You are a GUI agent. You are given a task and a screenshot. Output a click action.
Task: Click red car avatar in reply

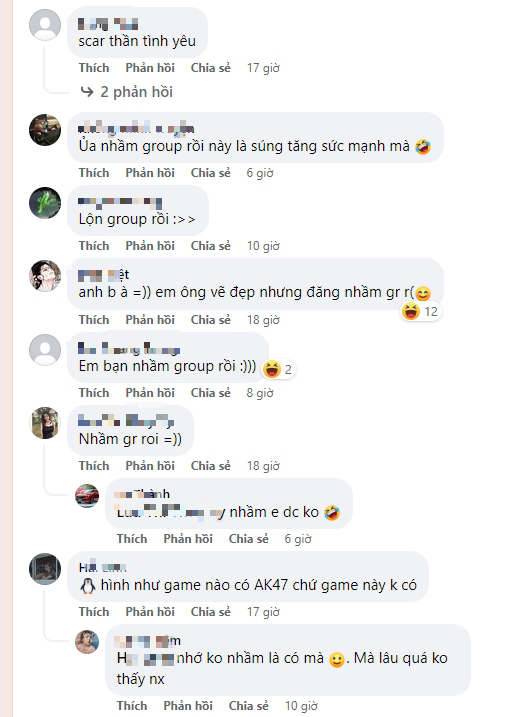coord(87,496)
